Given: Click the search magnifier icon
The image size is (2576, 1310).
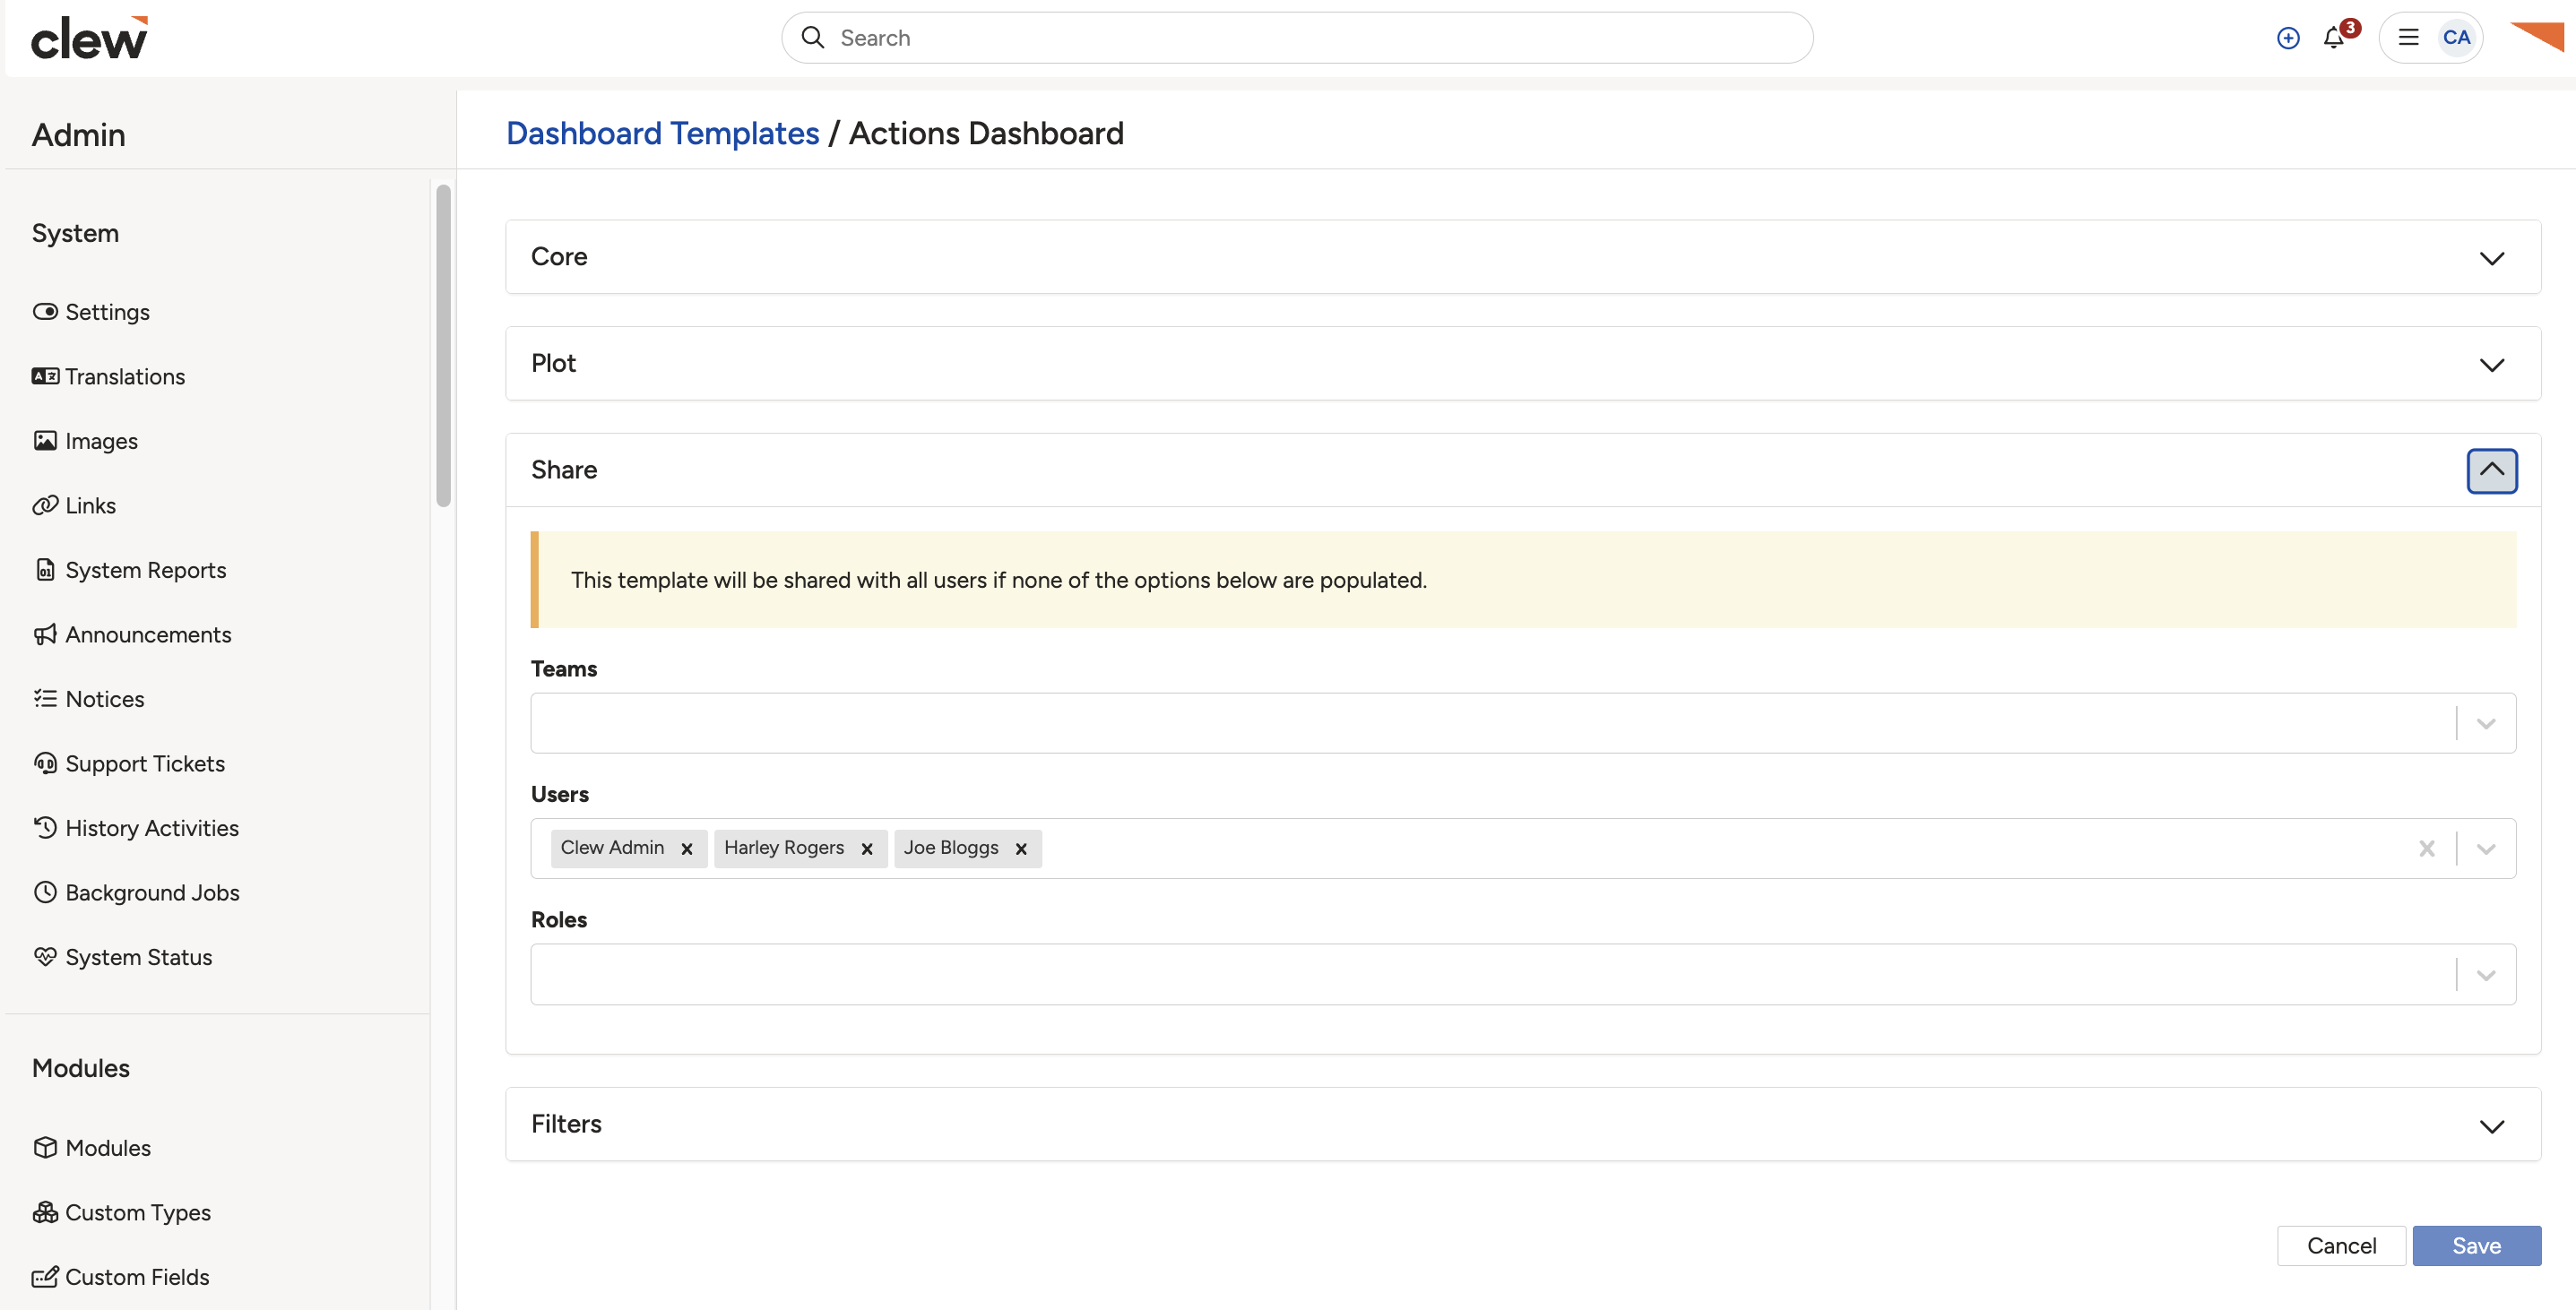Looking at the screenshot, I should pyautogui.click(x=813, y=37).
